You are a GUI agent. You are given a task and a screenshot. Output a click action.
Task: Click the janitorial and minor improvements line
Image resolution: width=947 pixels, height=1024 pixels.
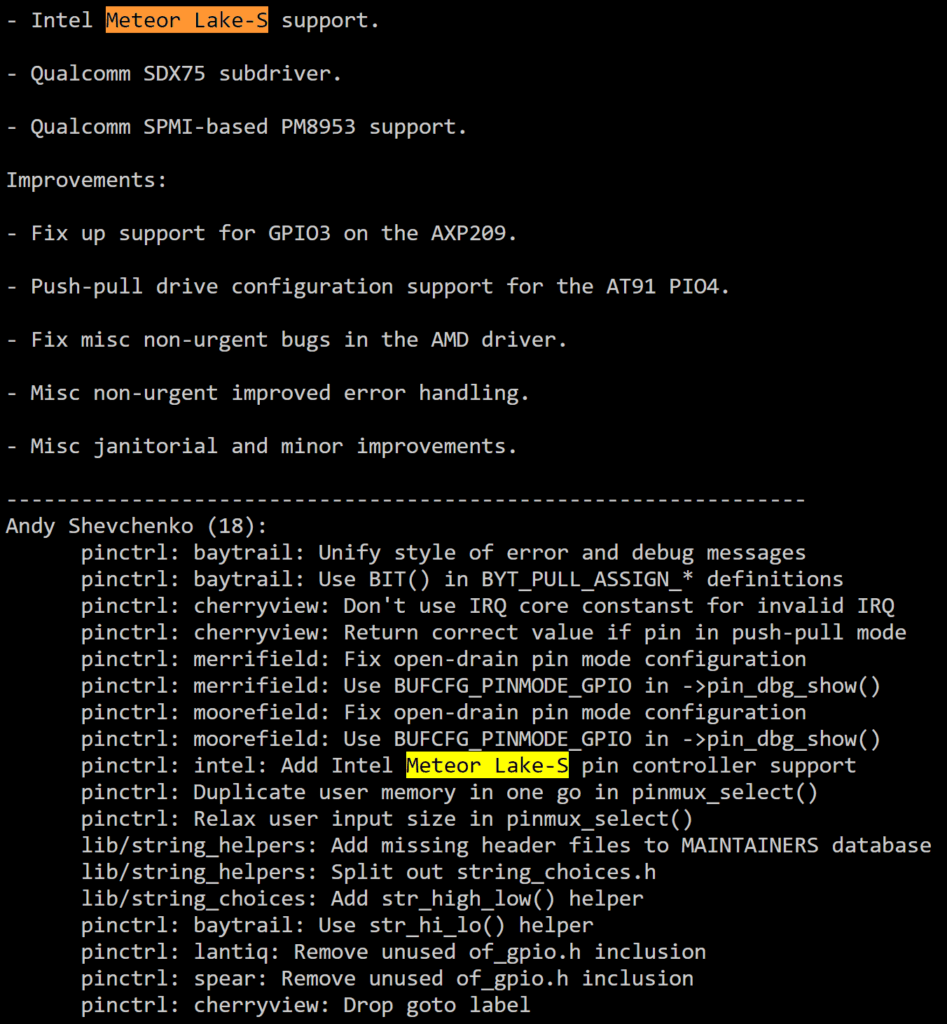pos(262,446)
